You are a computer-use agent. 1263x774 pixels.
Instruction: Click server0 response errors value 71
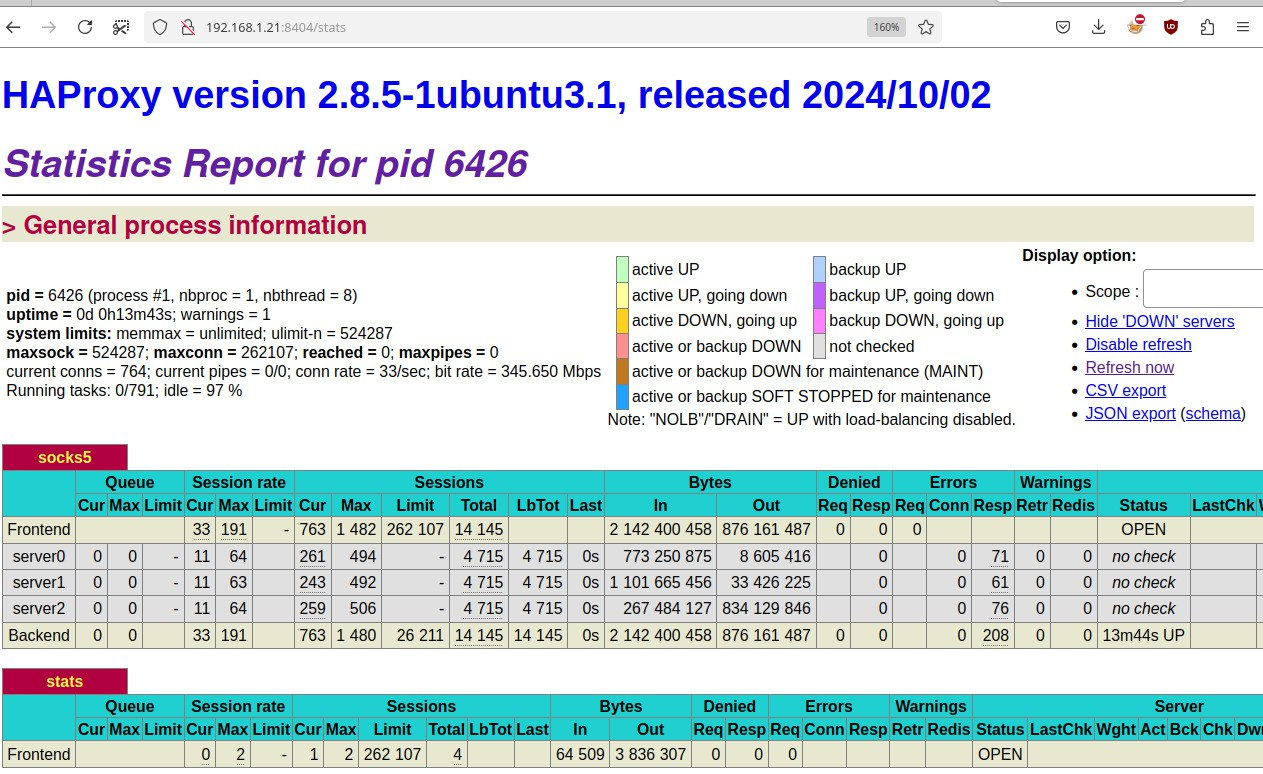click(1000, 556)
